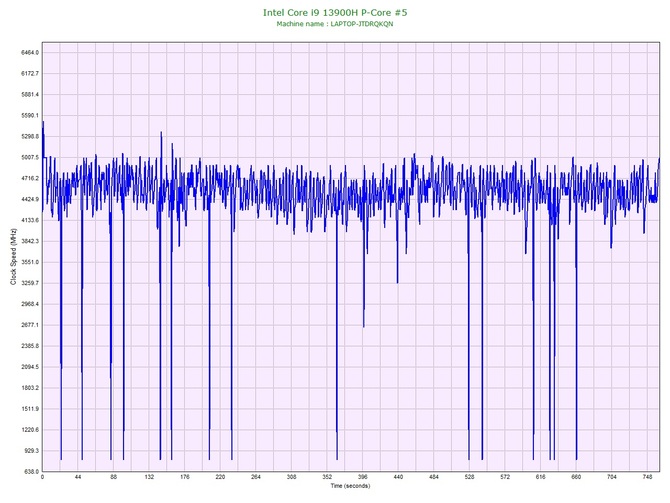Screen dimensions: 670x503
Task: Click the x-axis tick label 308
Action: pyautogui.click(x=291, y=477)
